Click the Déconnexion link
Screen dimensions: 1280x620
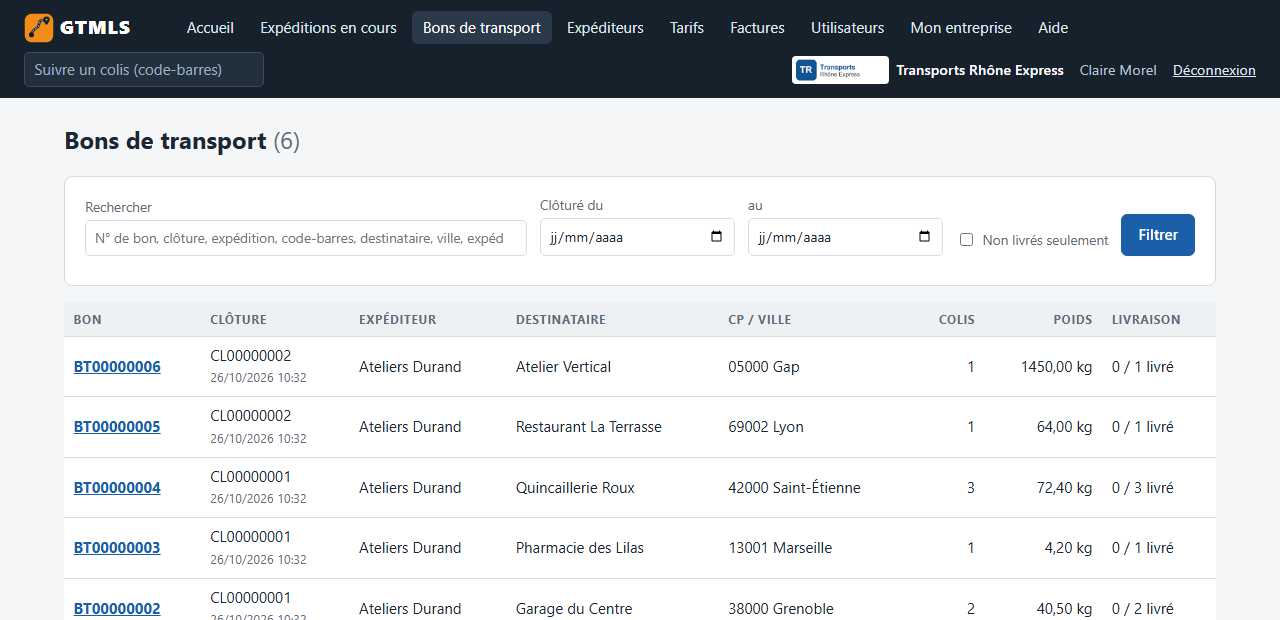tap(1214, 70)
